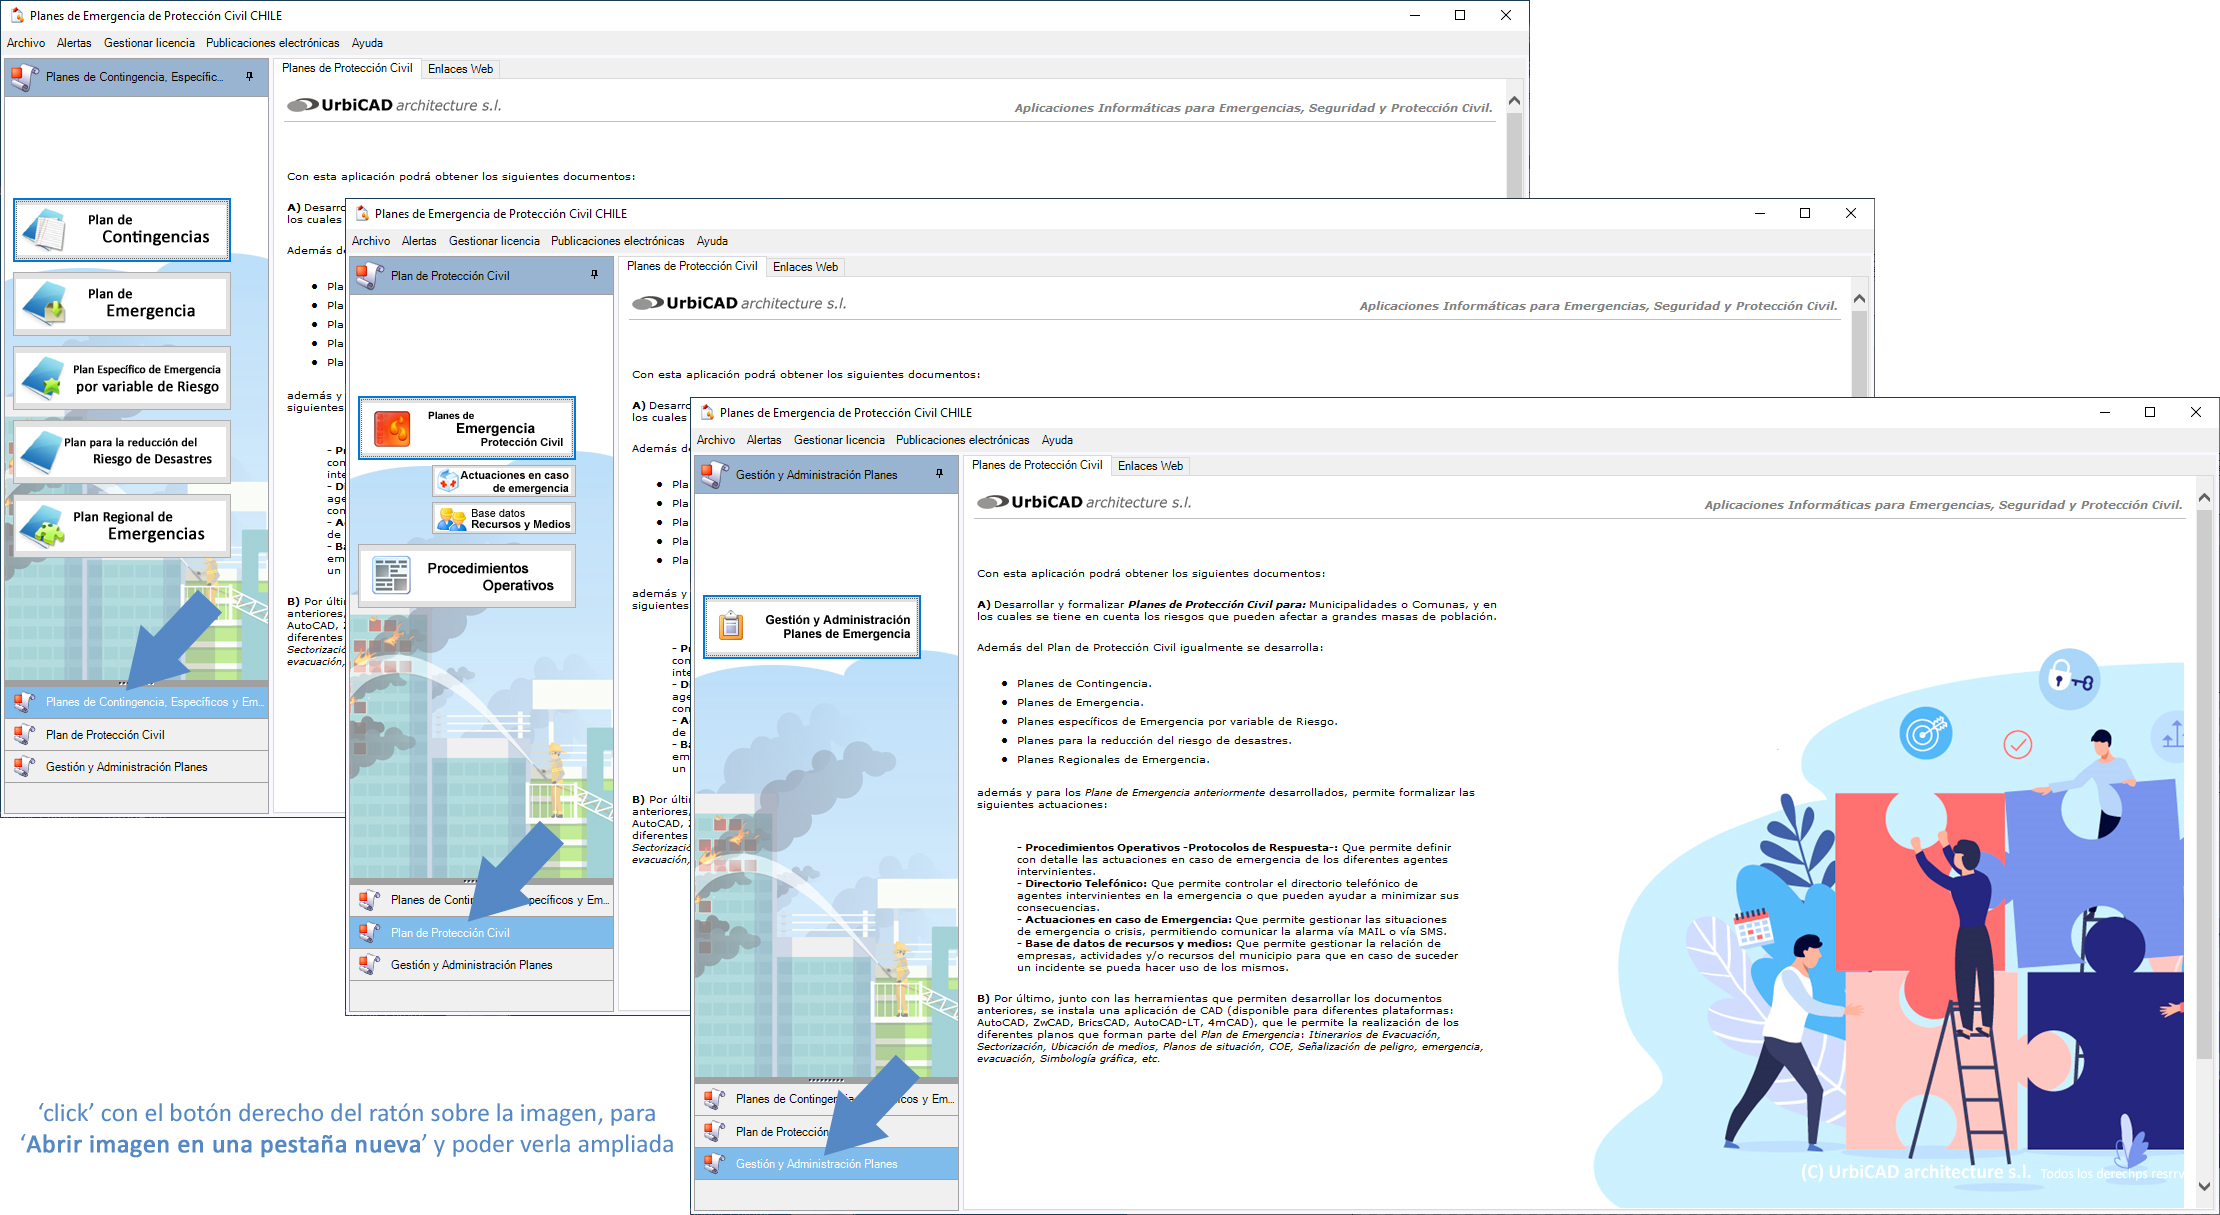Click header icon of front window's Gestión panel
Viewport: 2220px width, 1215px height.
point(715,474)
